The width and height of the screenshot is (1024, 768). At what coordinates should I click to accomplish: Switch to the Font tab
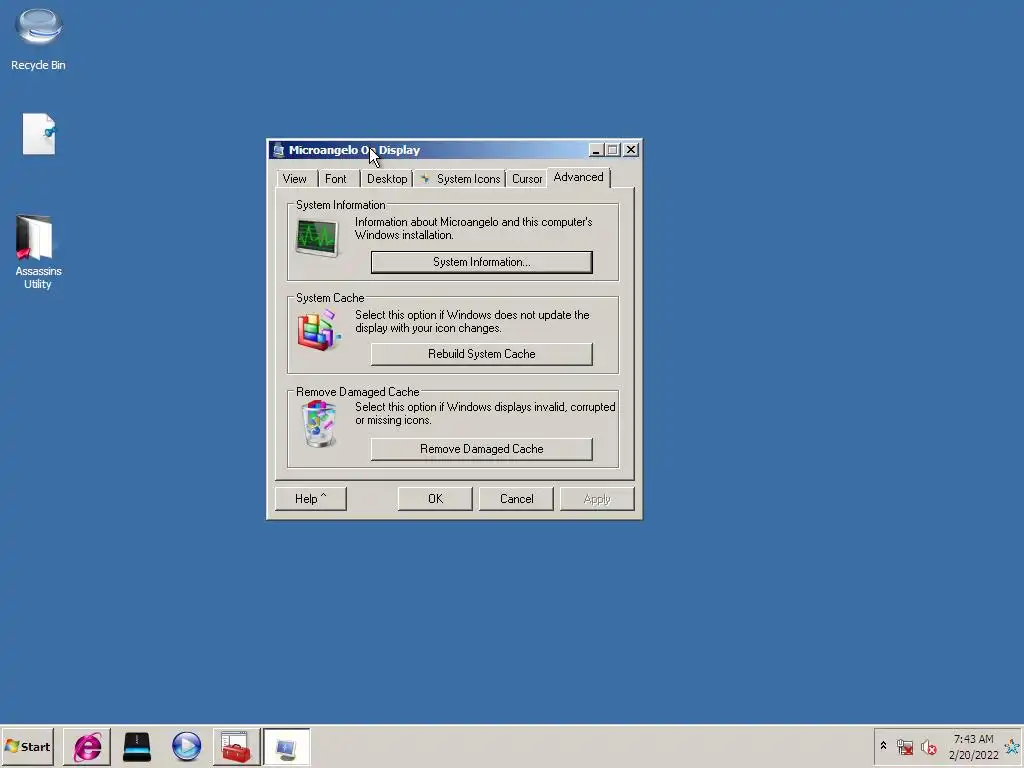pos(336,179)
